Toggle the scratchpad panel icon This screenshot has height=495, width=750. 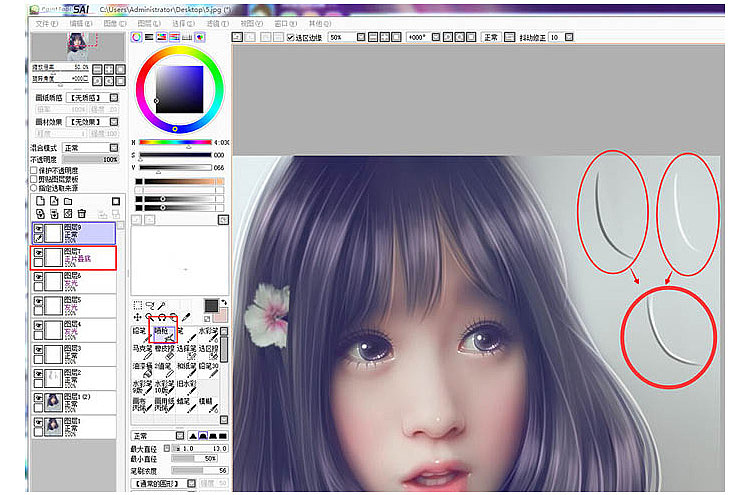[199, 37]
